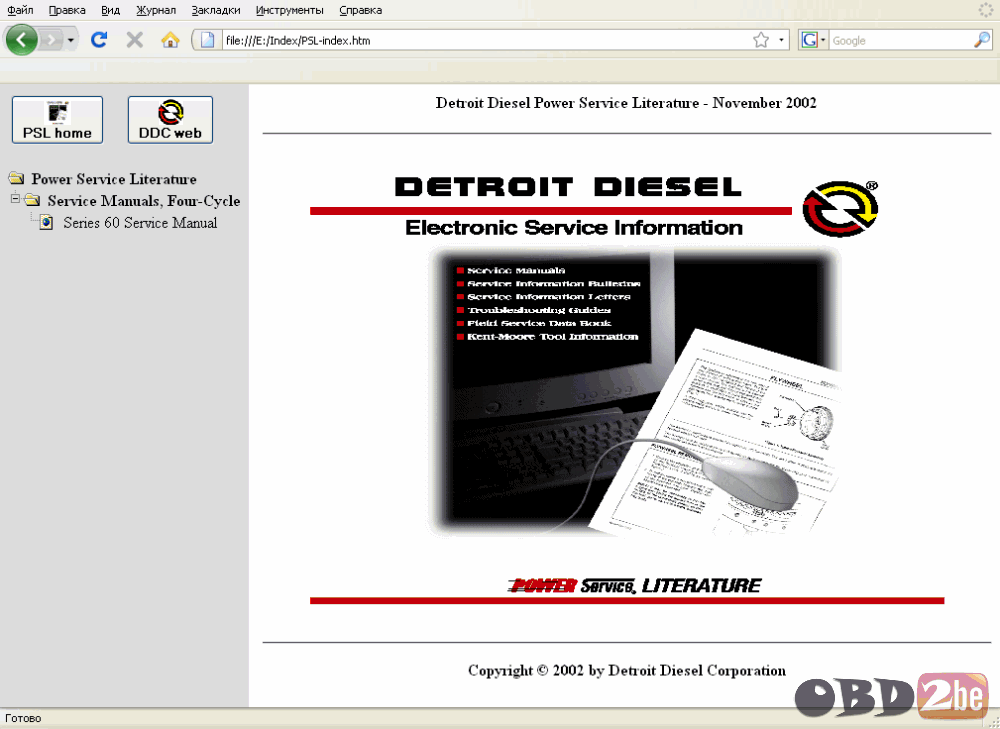This screenshot has width=1000, height=729.
Task: Open the Вид menu
Action: tap(111, 10)
